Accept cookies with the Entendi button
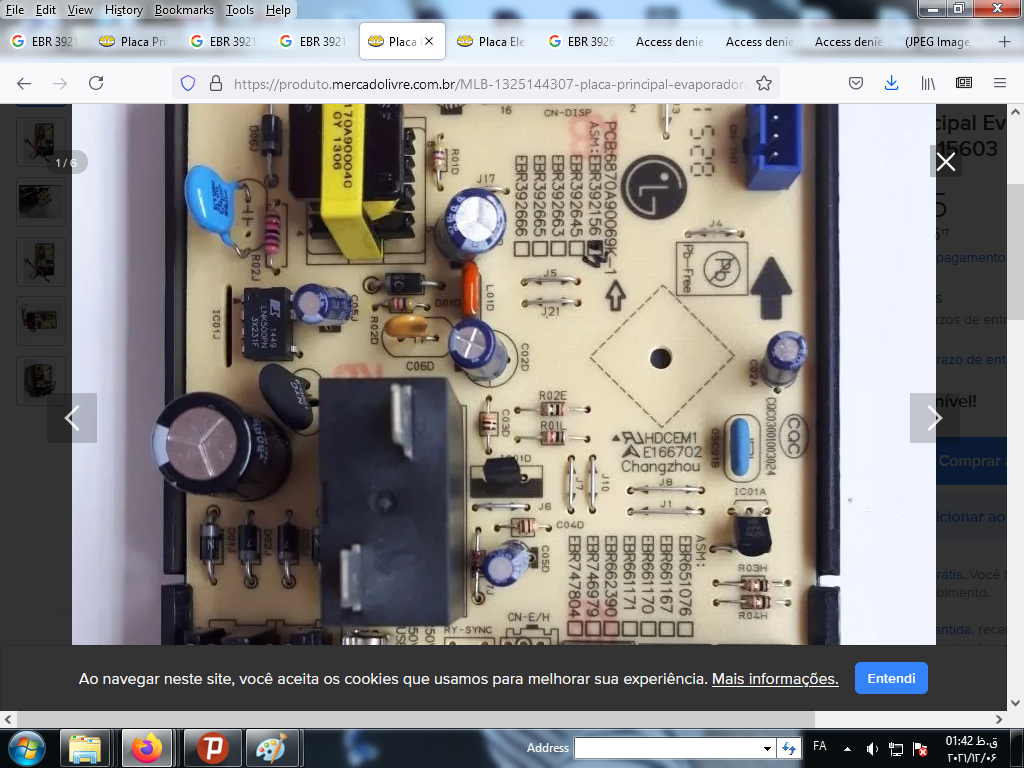This screenshot has height=768, width=1024. (x=891, y=679)
